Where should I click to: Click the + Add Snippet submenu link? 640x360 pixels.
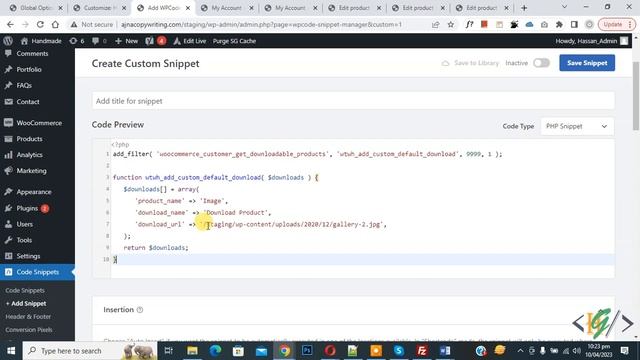pyautogui.click(x=26, y=303)
